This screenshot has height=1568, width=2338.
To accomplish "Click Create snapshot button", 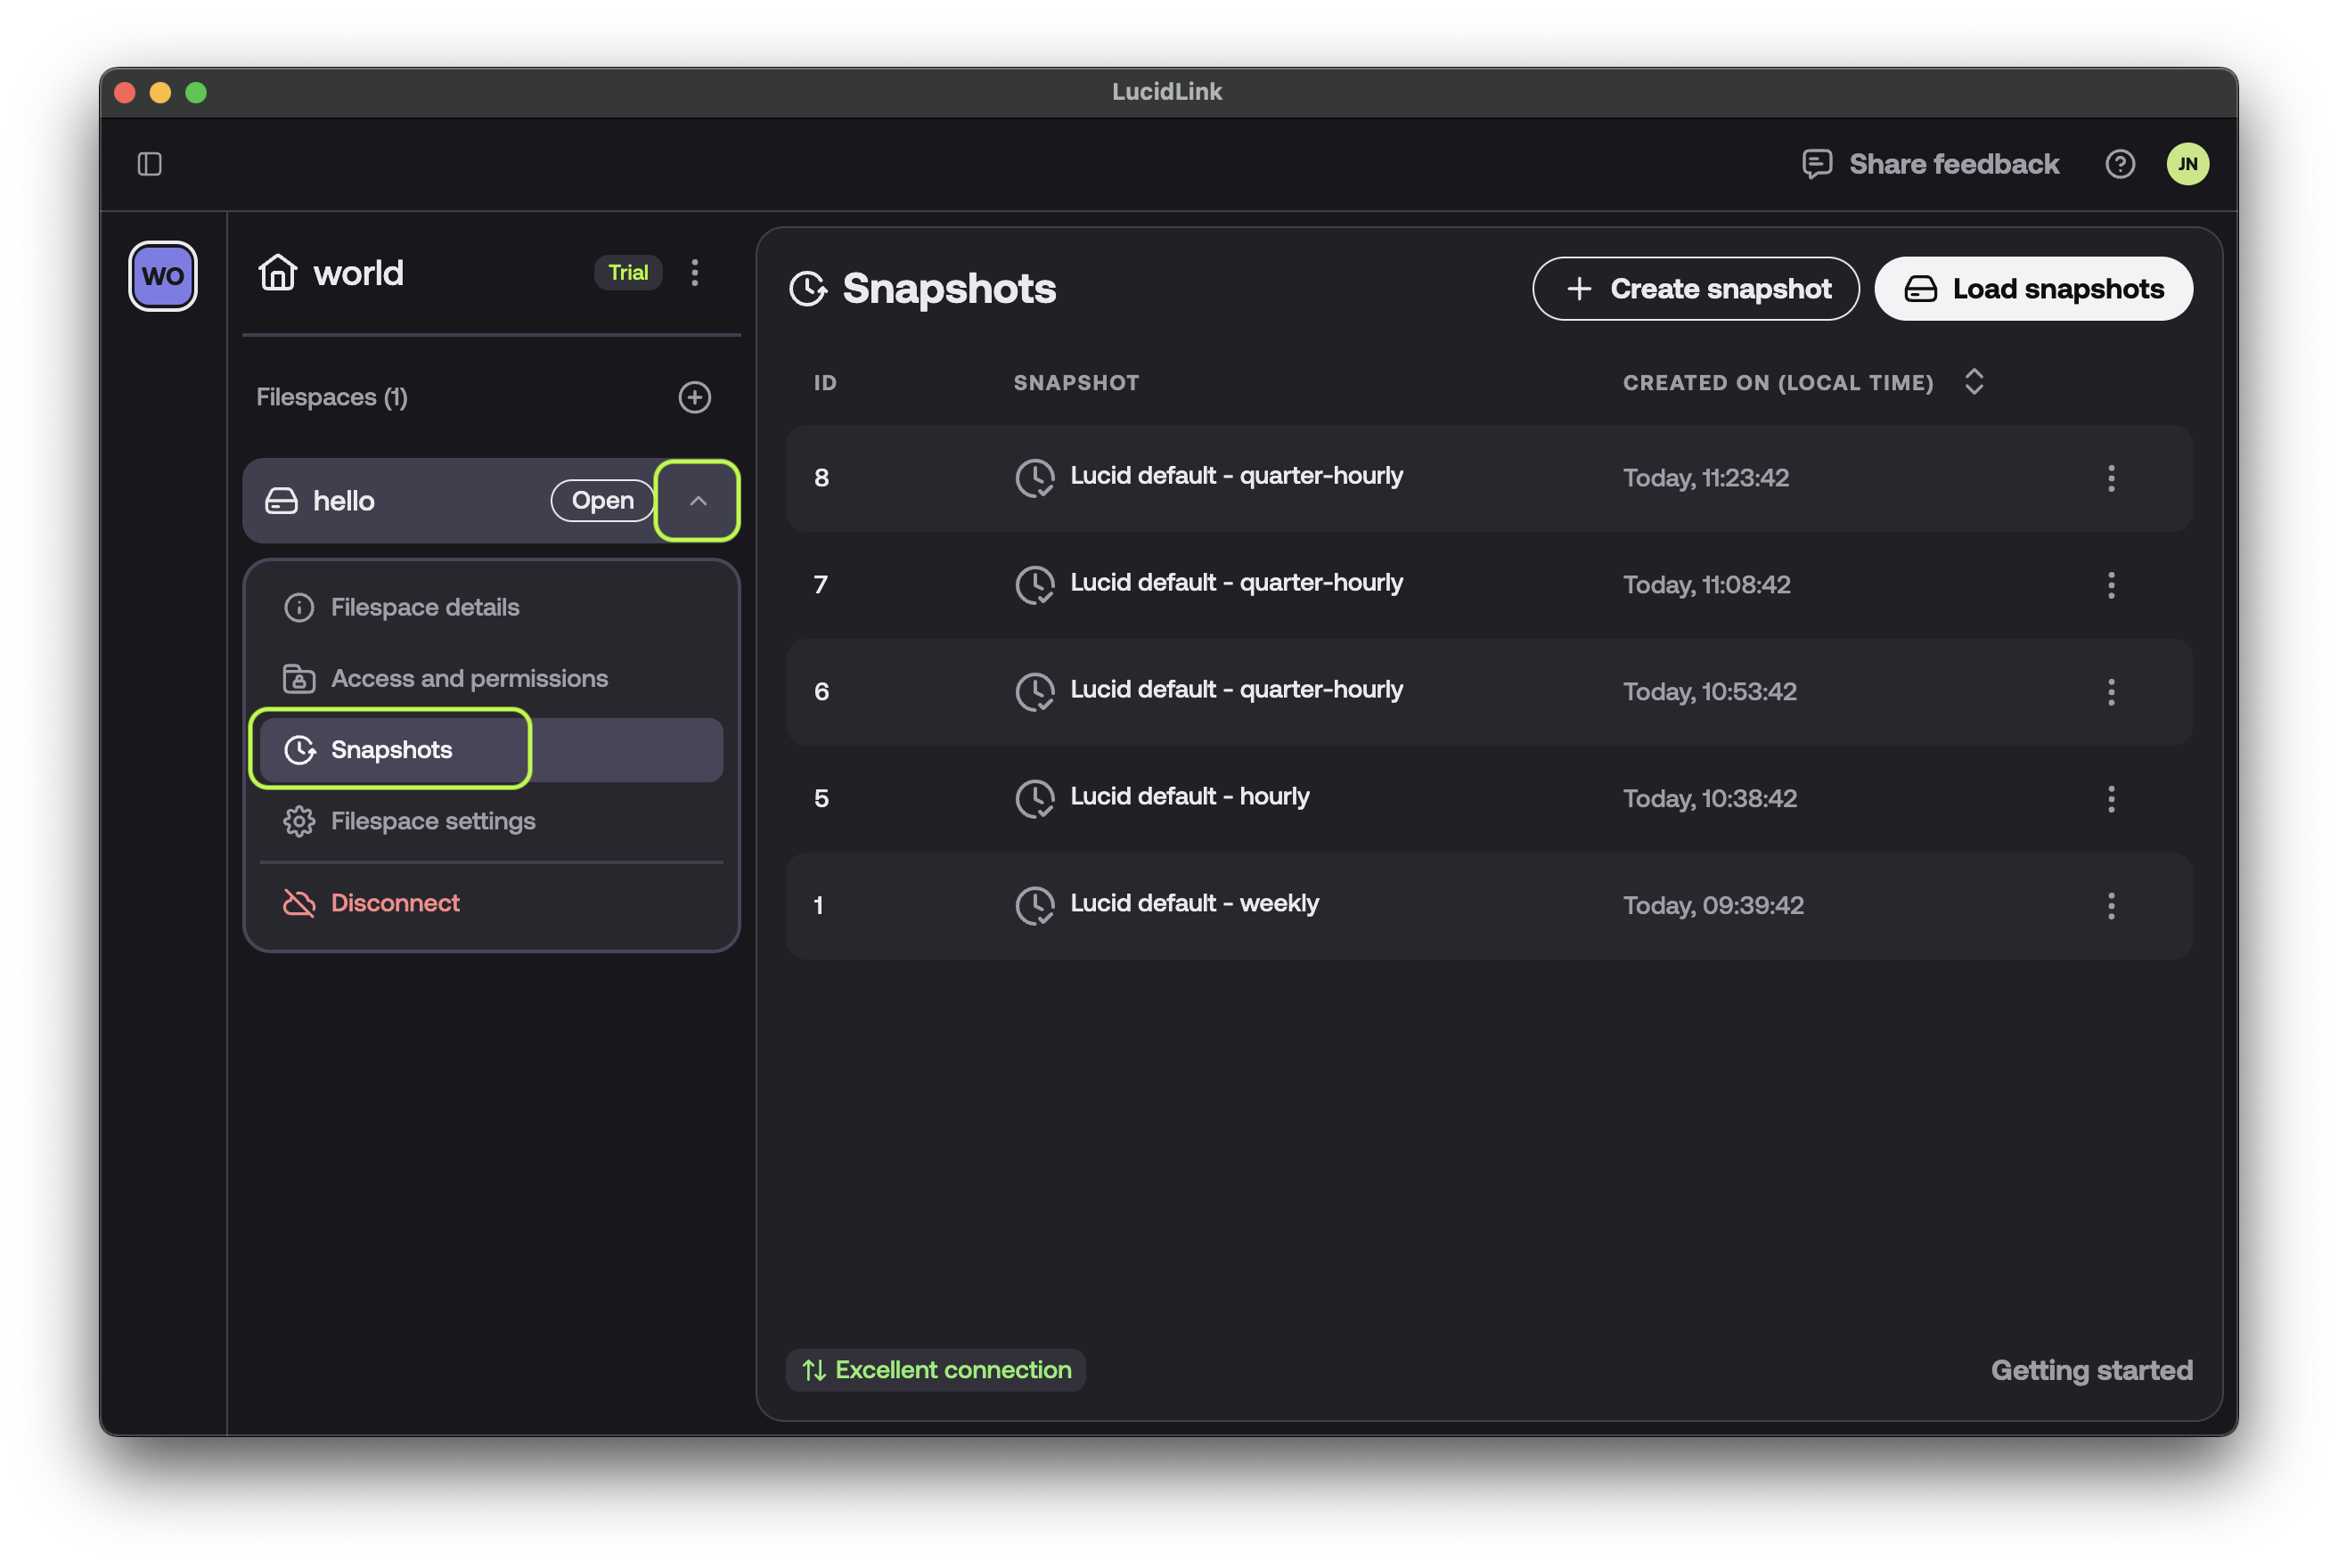I will [1696, 289].
